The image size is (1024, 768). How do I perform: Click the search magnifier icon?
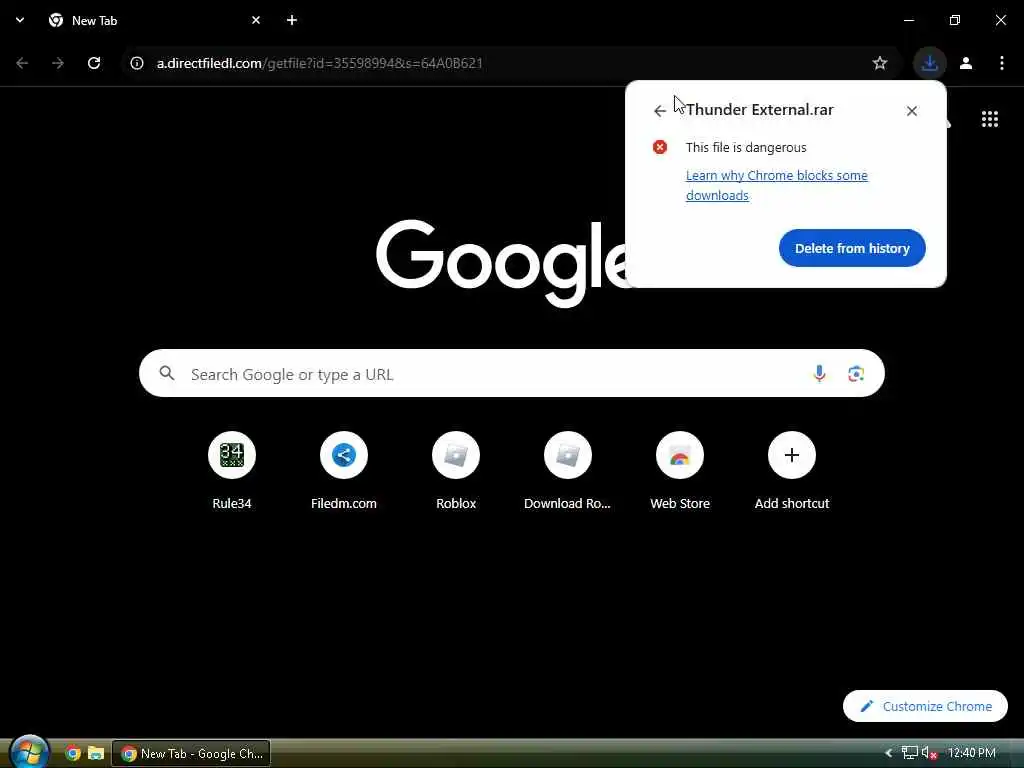point(167,374)
